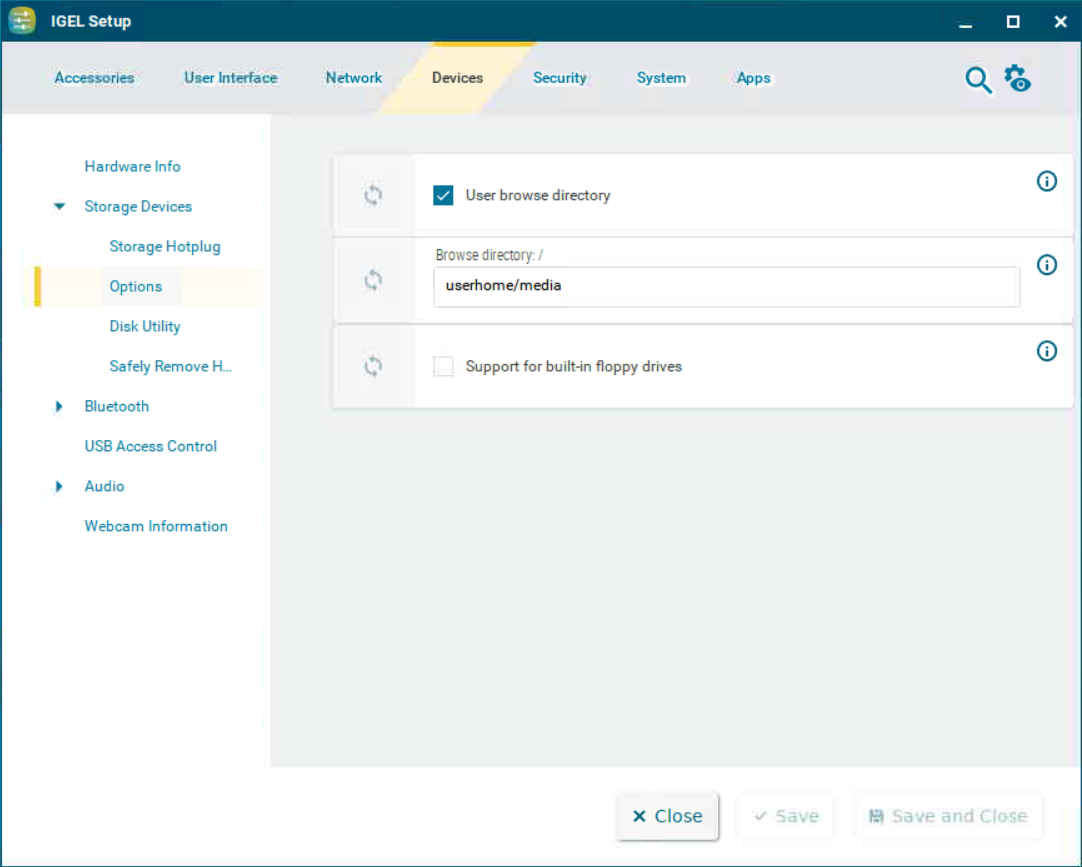1082x867 pixels.
Task: Uncheck User browse directory checkbox
Action: (443, 195)
